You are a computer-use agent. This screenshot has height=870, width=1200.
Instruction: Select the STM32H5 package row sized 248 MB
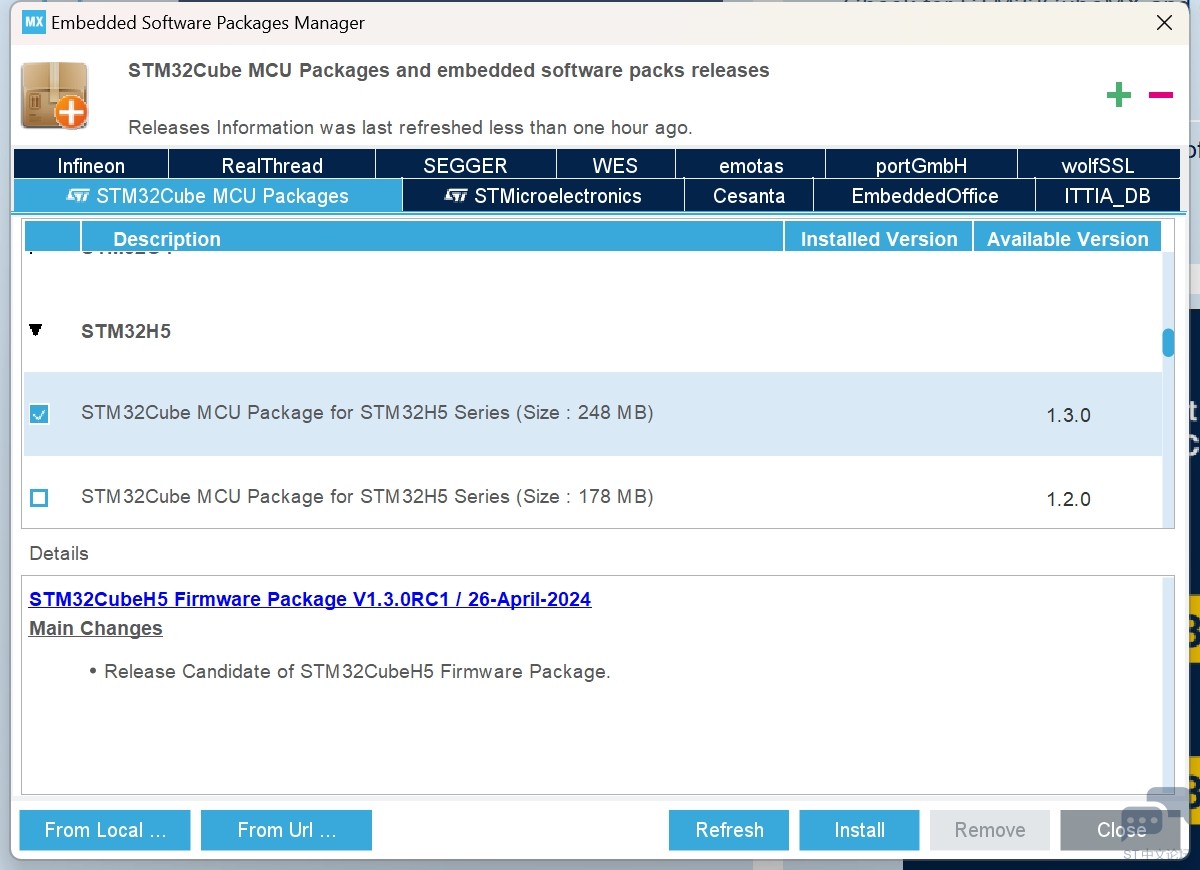(x=593, y=414)
